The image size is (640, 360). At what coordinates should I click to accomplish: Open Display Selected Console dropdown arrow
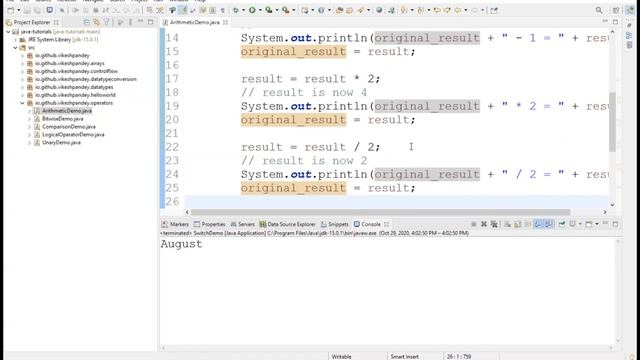coord(580,224)
